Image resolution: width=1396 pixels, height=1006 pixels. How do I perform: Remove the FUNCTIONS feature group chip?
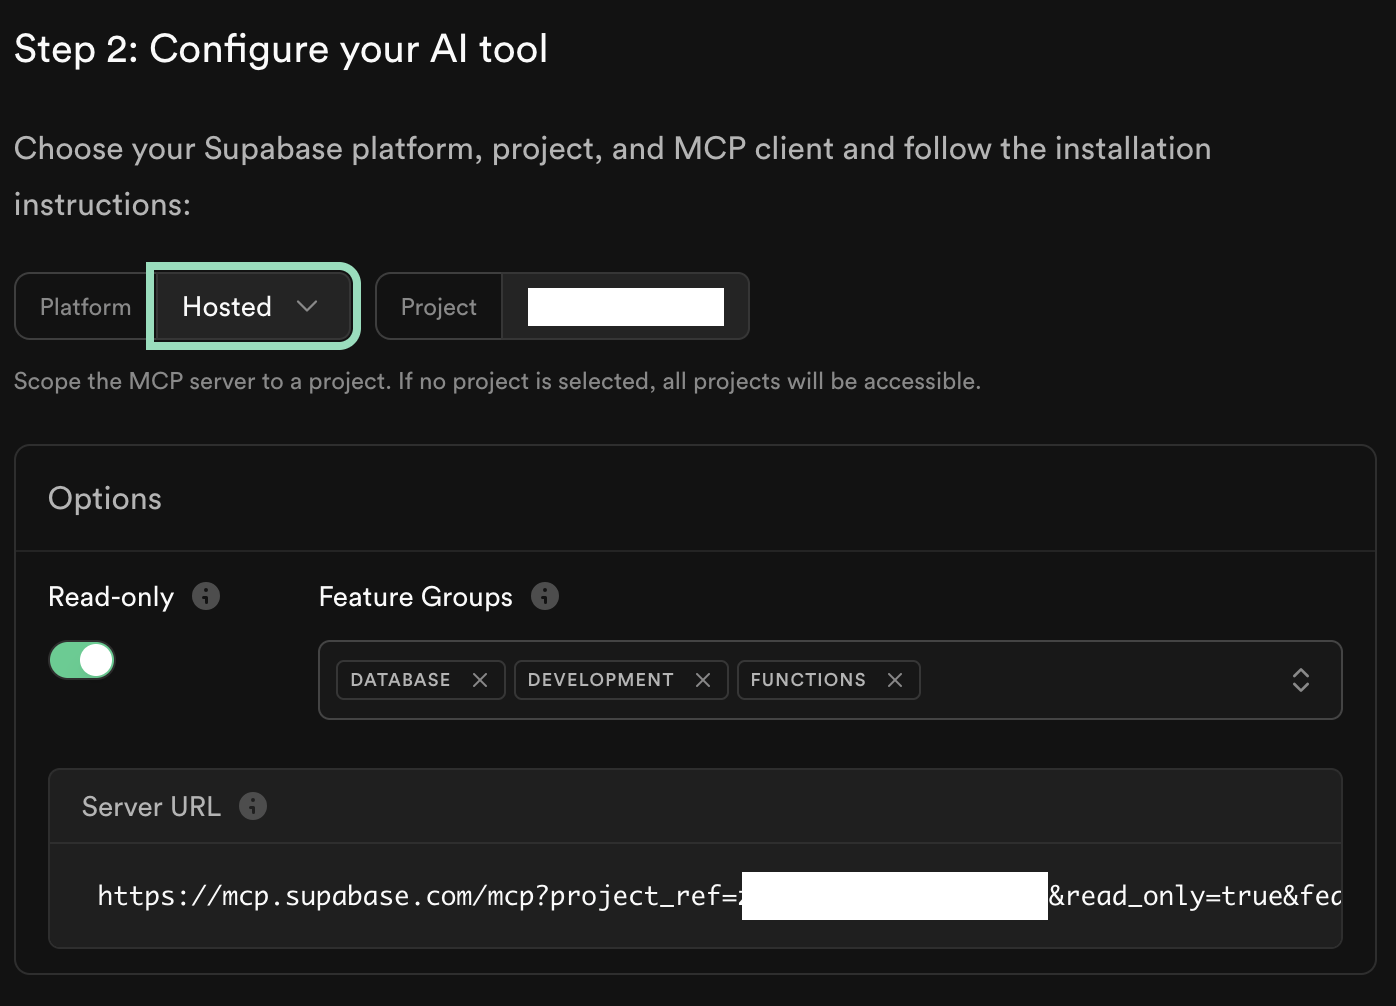click(895, 680)
